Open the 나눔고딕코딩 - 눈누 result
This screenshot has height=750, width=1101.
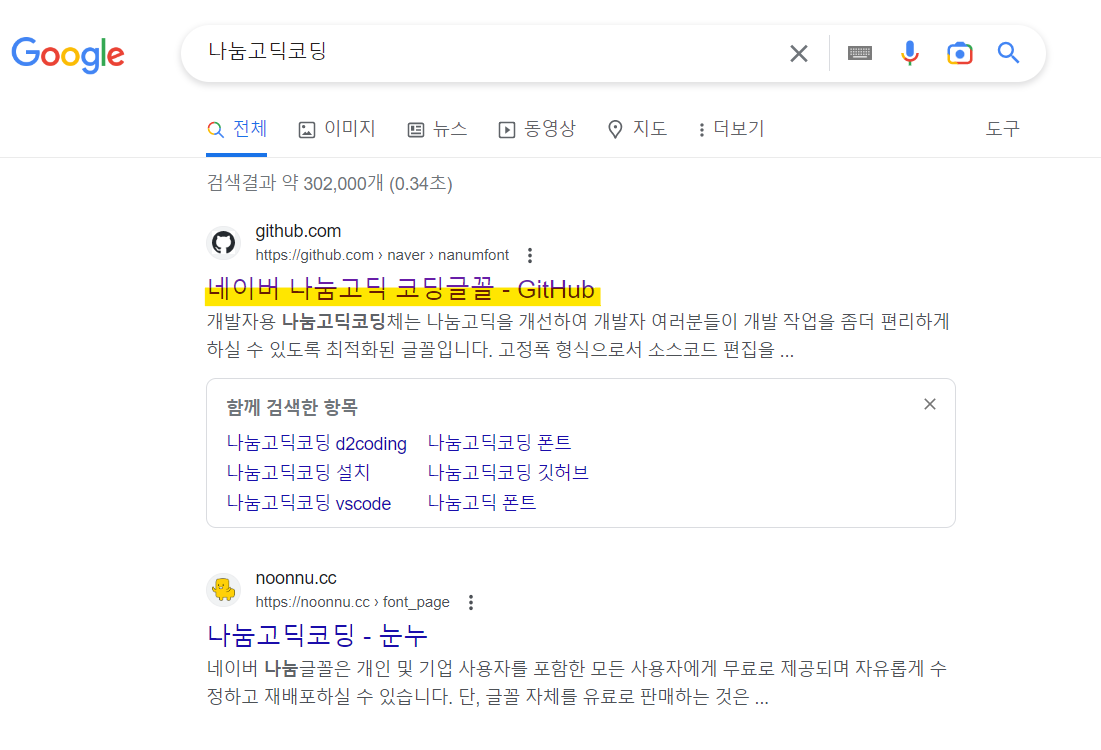317,636
